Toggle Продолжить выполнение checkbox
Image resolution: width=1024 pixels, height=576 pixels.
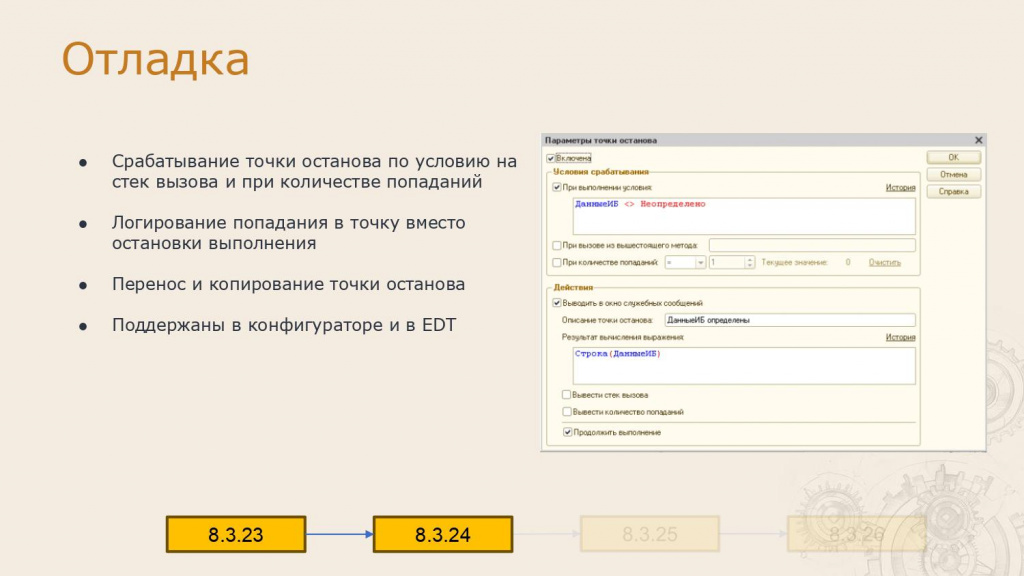[567, 432]
